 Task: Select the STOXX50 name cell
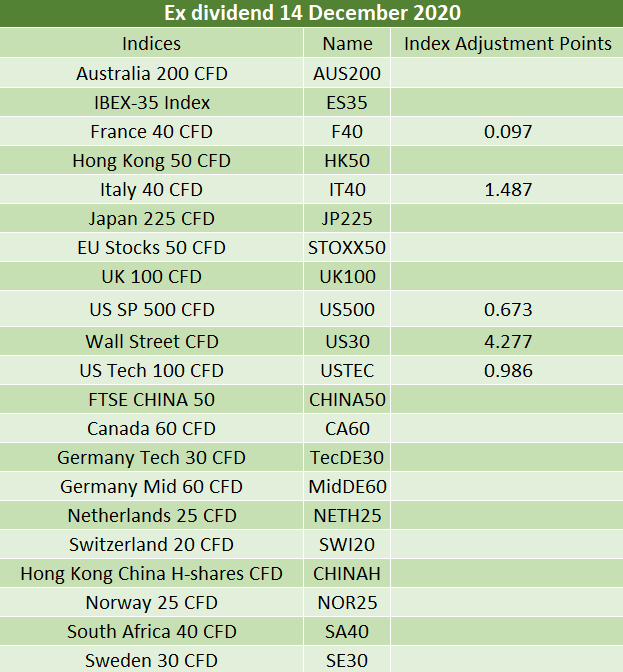347,248
